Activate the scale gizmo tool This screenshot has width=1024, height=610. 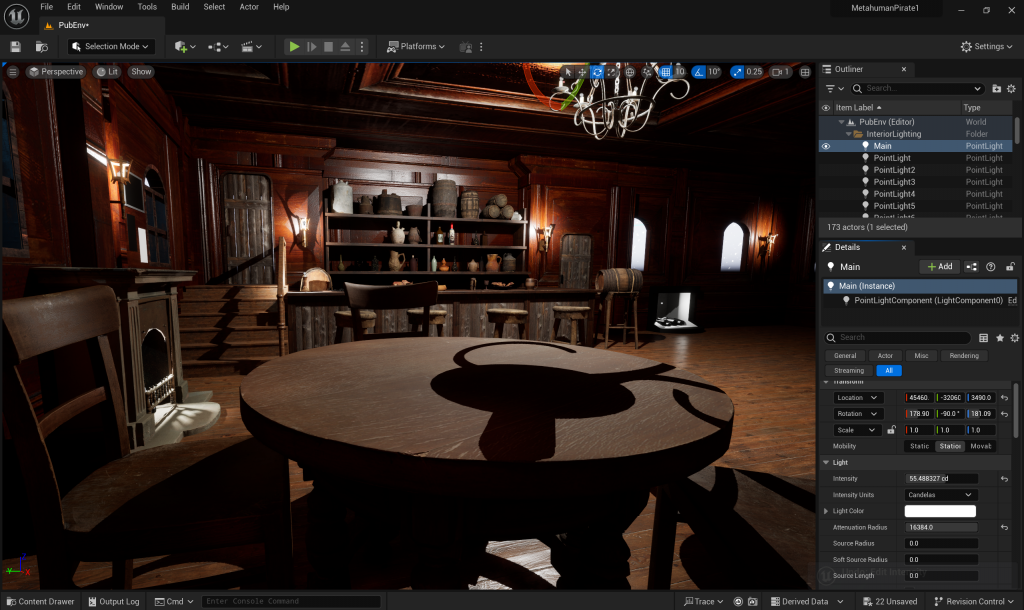click(611, 72)
